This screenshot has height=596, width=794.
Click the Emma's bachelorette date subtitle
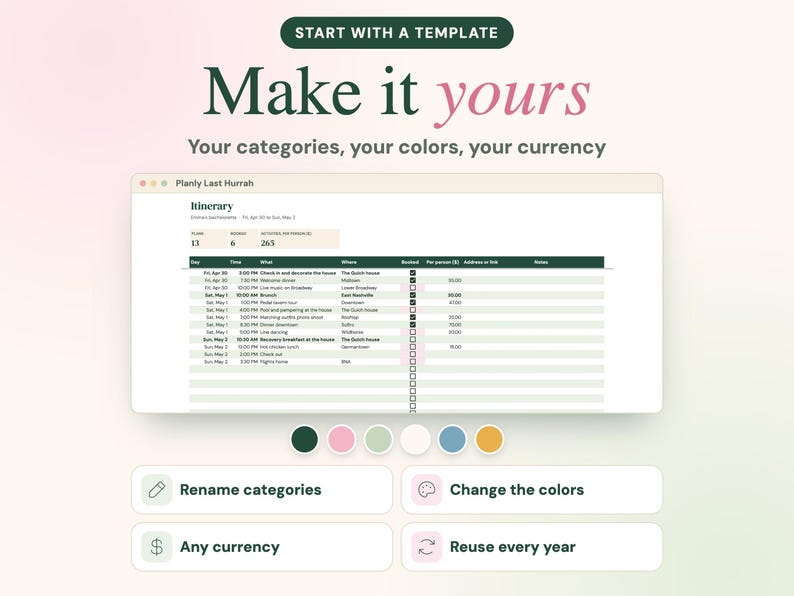243,217
